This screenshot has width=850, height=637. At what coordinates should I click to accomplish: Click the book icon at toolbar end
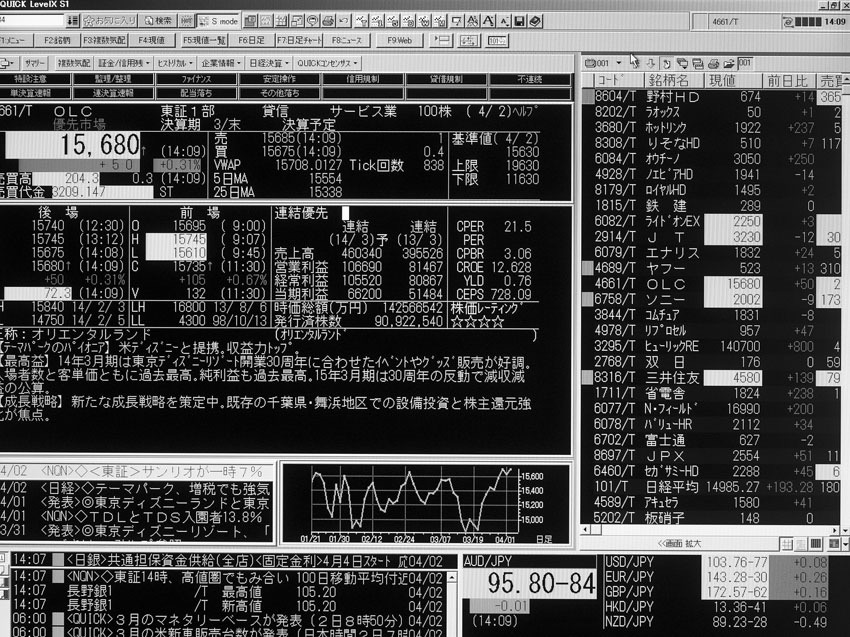pos(535,21)
